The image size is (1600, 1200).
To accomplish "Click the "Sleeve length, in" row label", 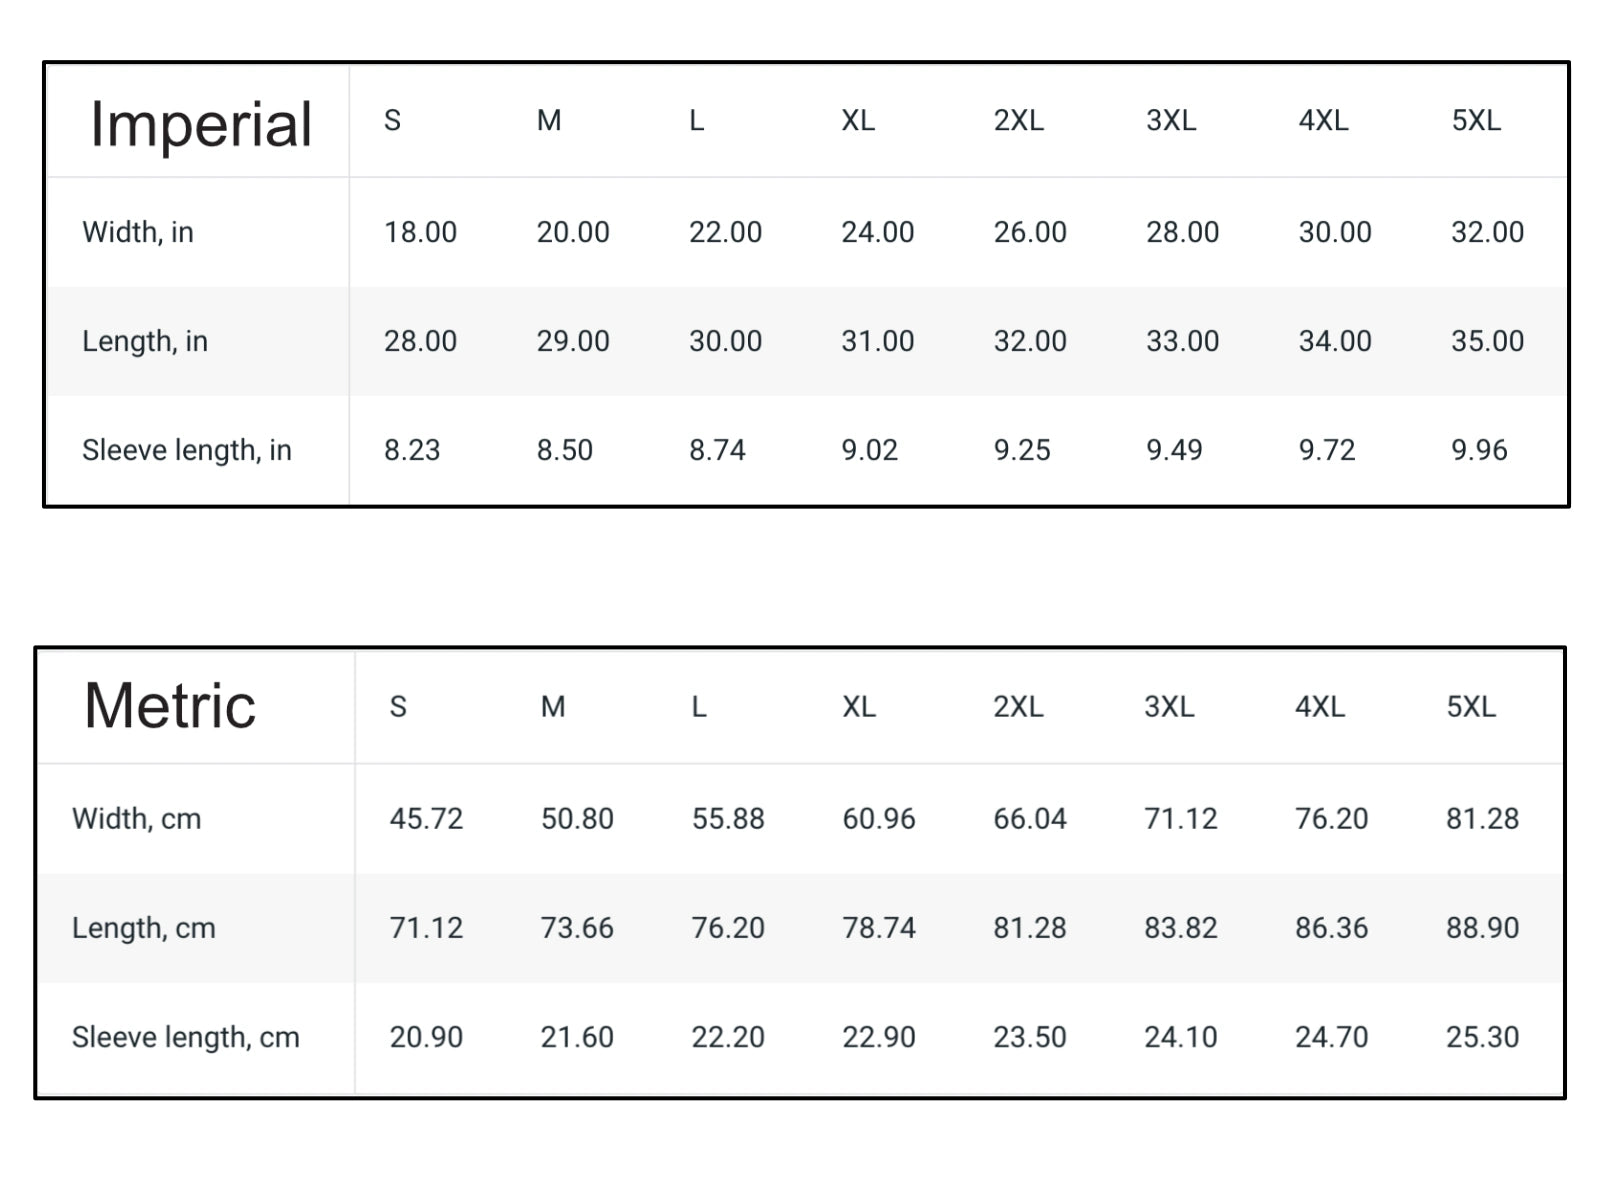I will [187, 450].
